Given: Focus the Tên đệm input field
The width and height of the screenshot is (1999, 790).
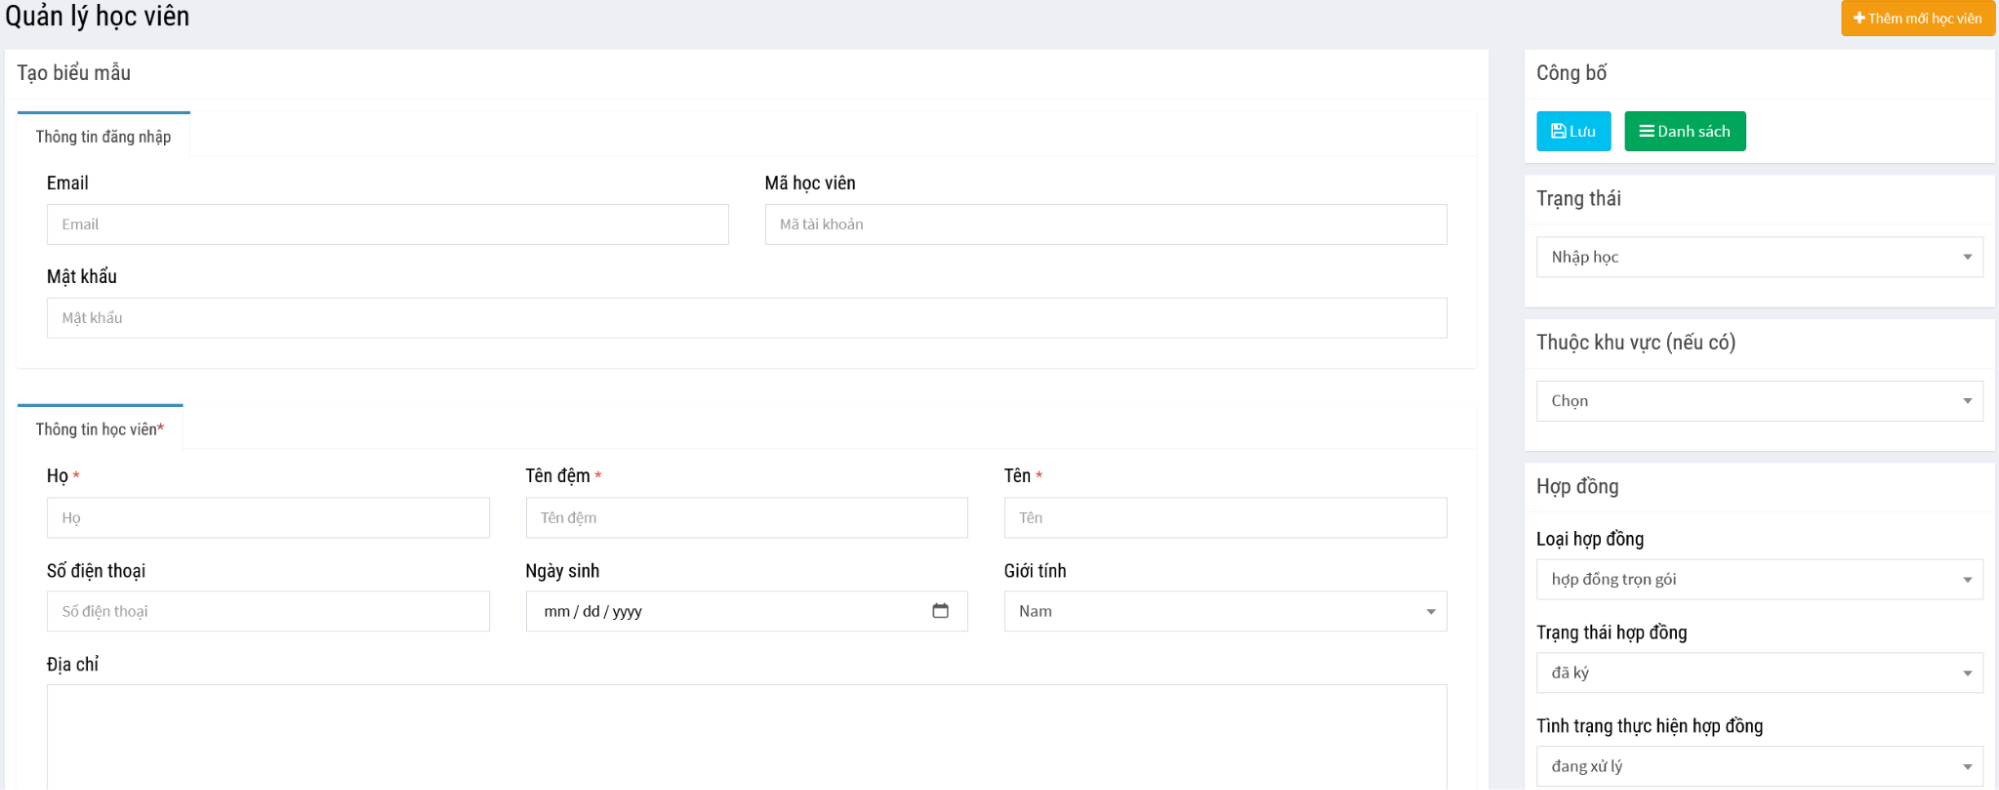Looking at the screenshot, I should click(746, 518).
